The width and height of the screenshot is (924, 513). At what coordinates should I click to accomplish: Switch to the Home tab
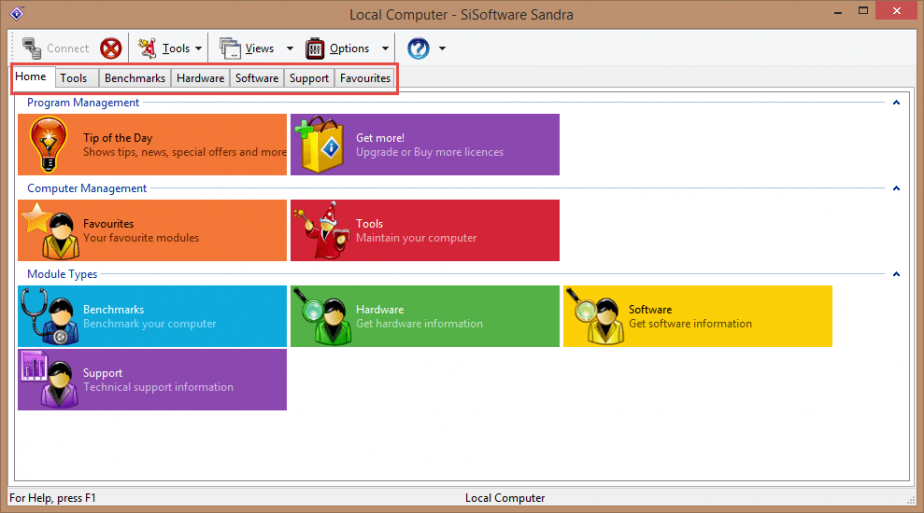click(x=31, y=77)
